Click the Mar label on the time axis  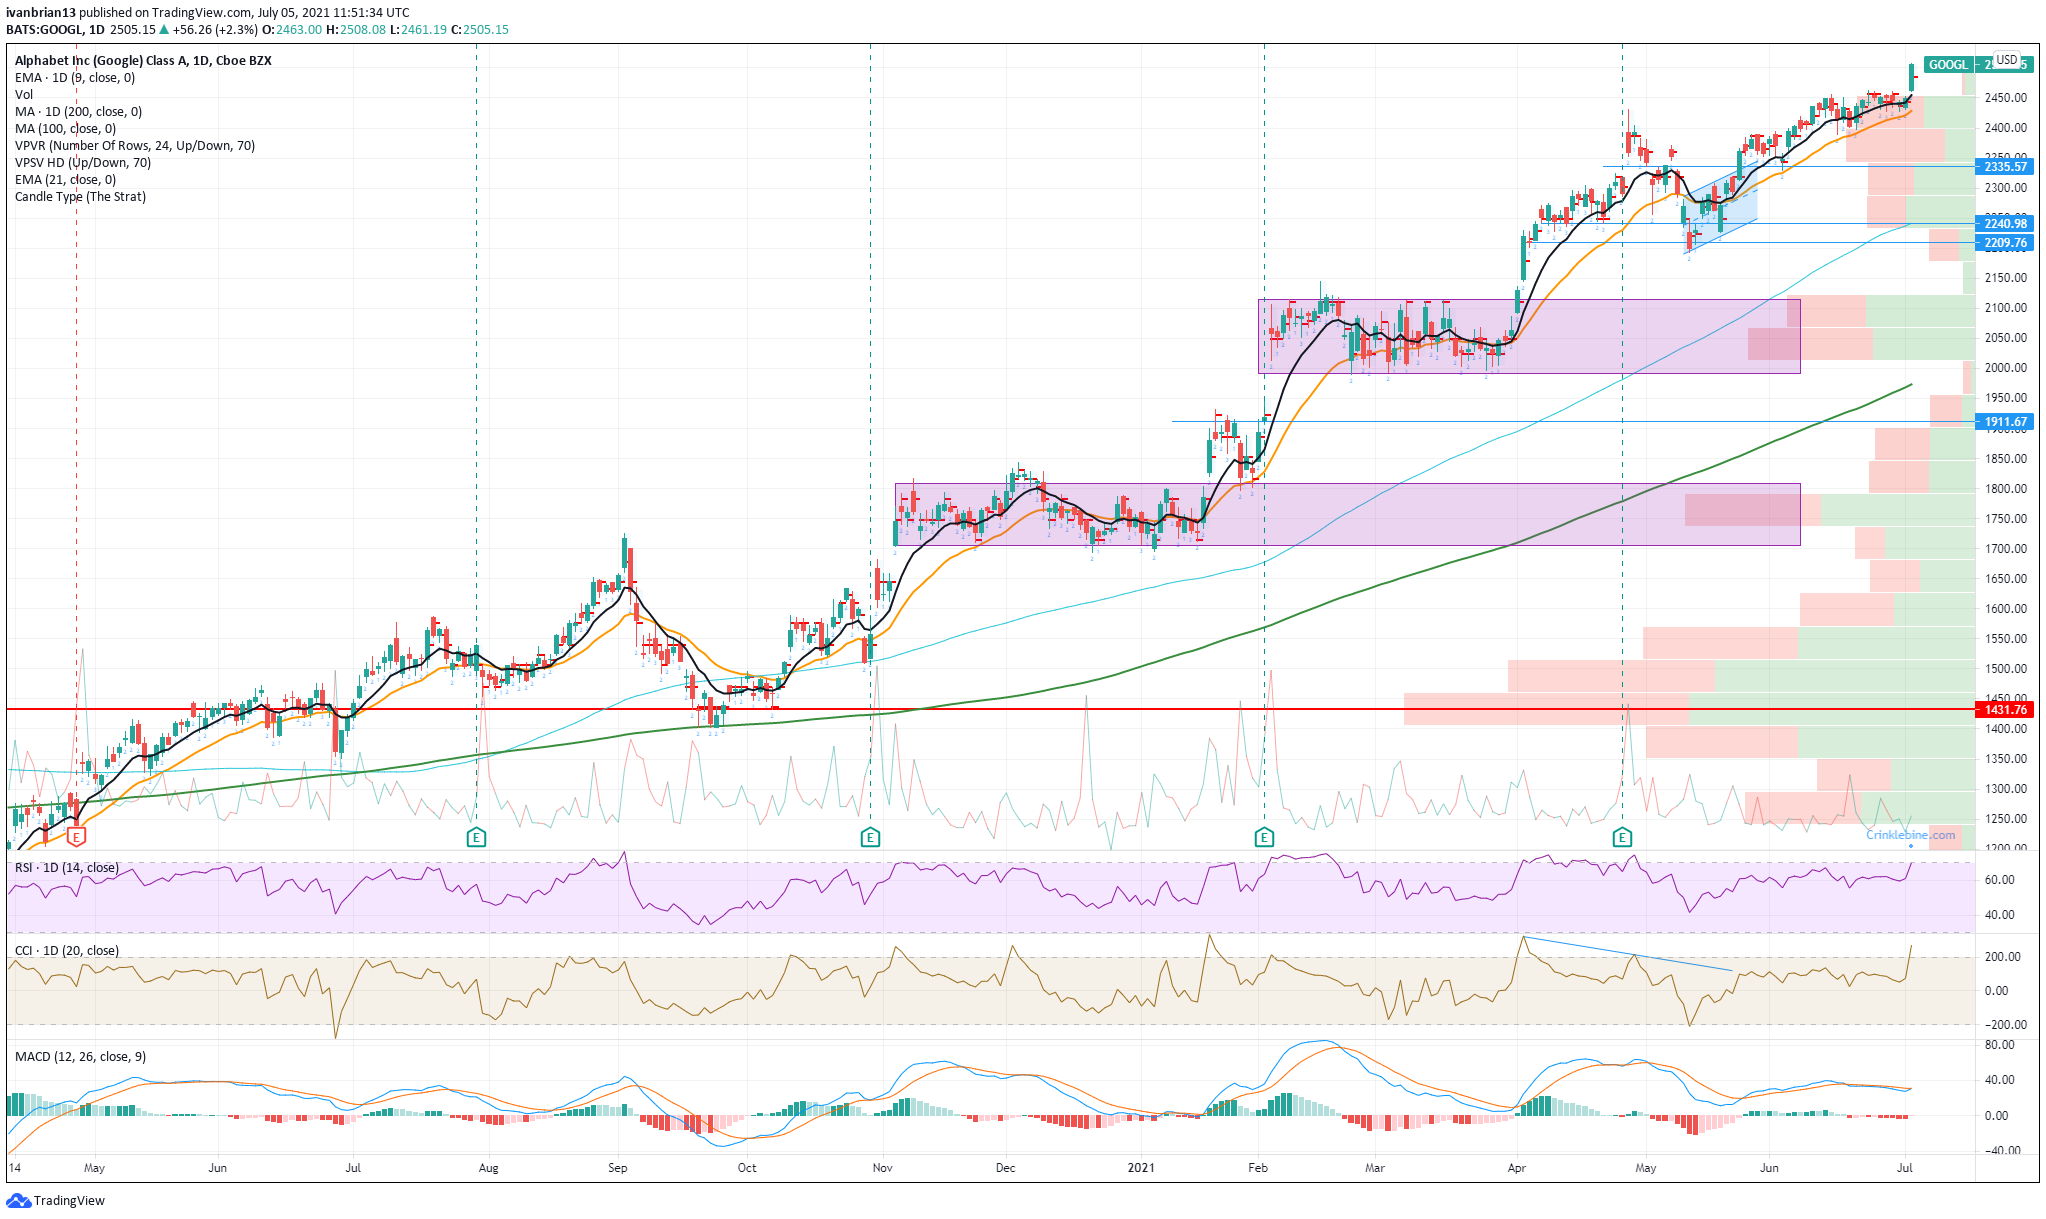pyautogui.click(x=1375, y=1167)
